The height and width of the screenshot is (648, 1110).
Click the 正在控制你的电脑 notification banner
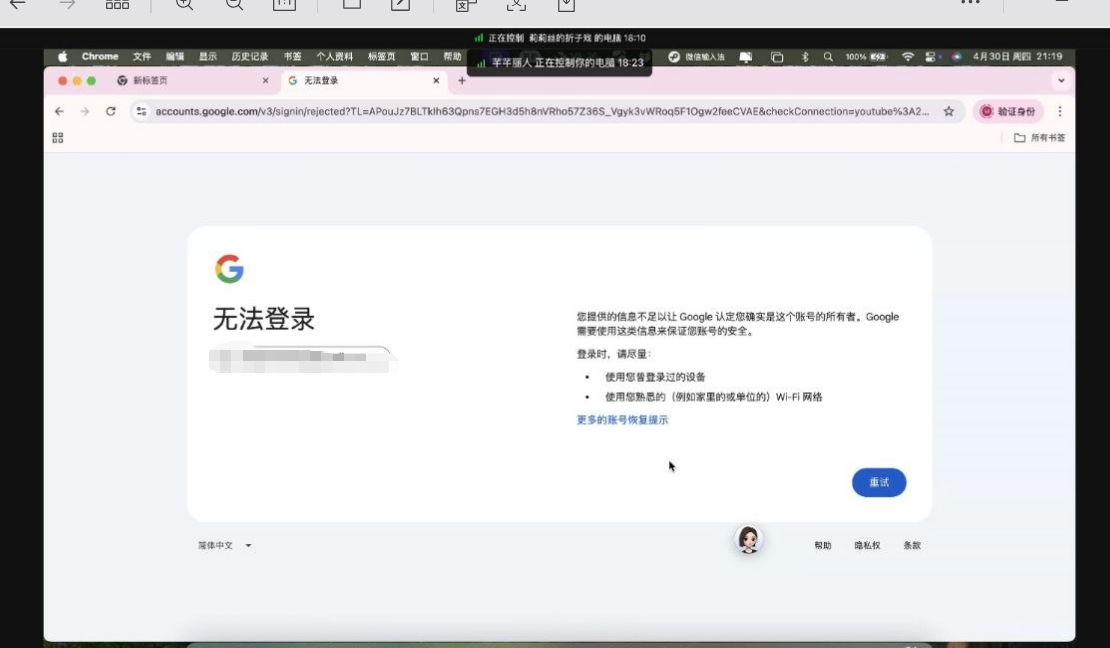559,63
